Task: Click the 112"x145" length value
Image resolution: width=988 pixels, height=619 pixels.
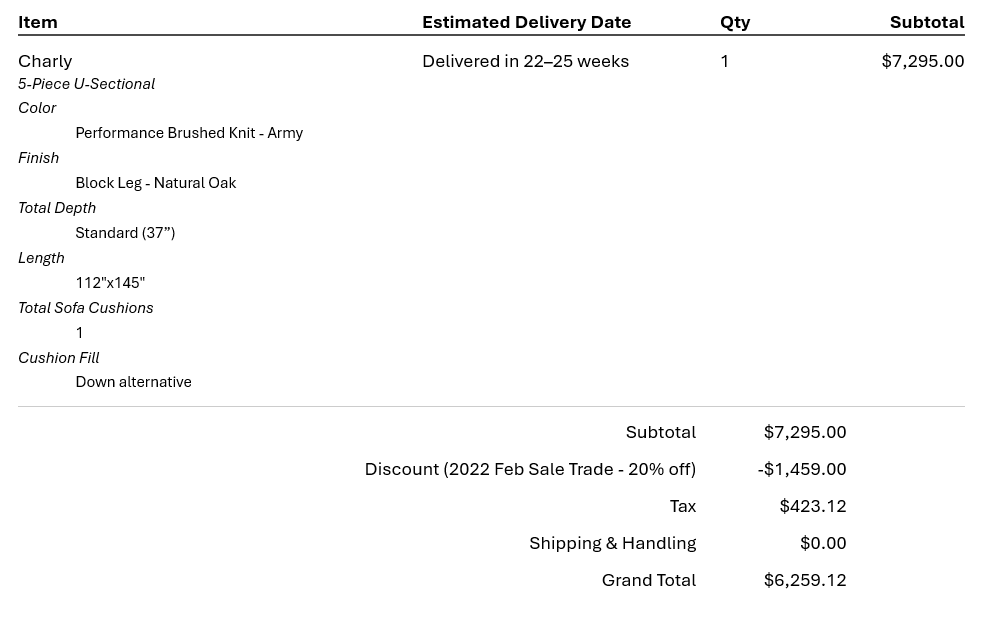Action: (x=110, y=282)
